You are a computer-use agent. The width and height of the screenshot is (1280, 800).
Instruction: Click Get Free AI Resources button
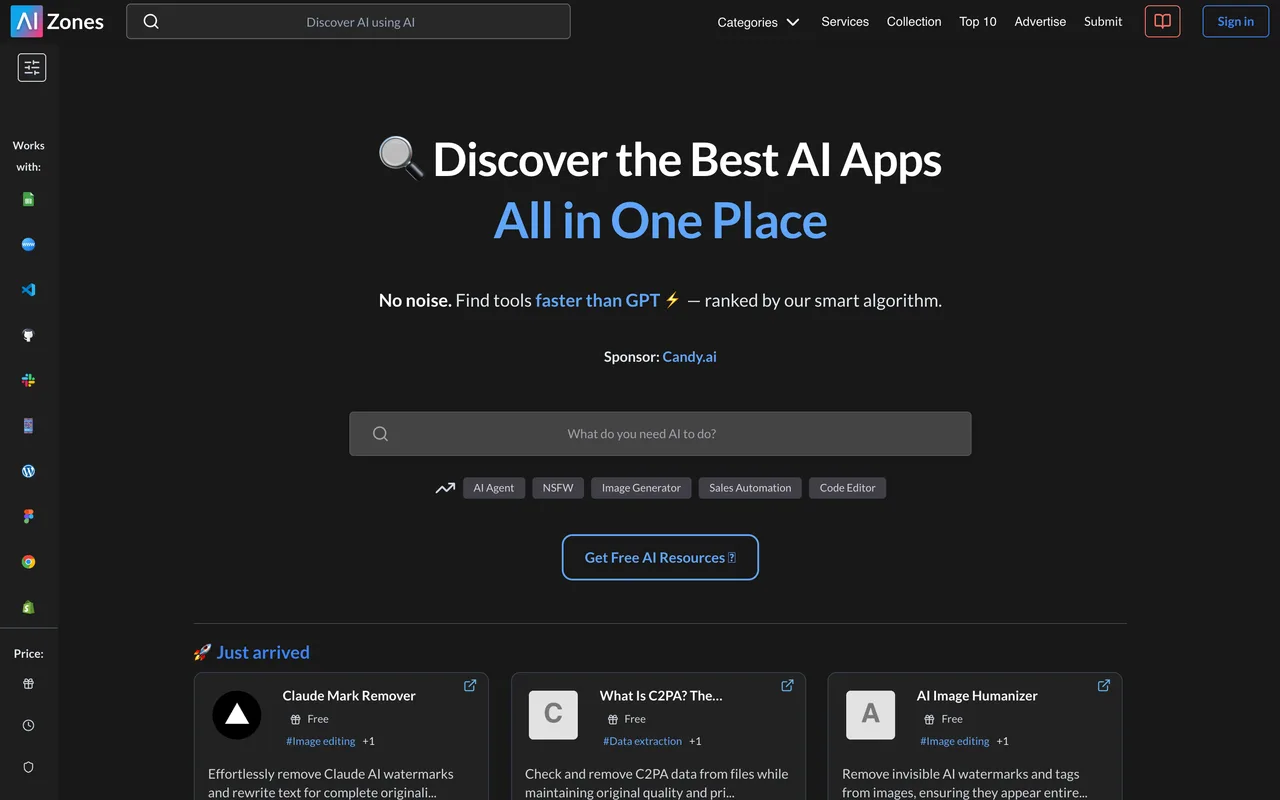(660, 557)
